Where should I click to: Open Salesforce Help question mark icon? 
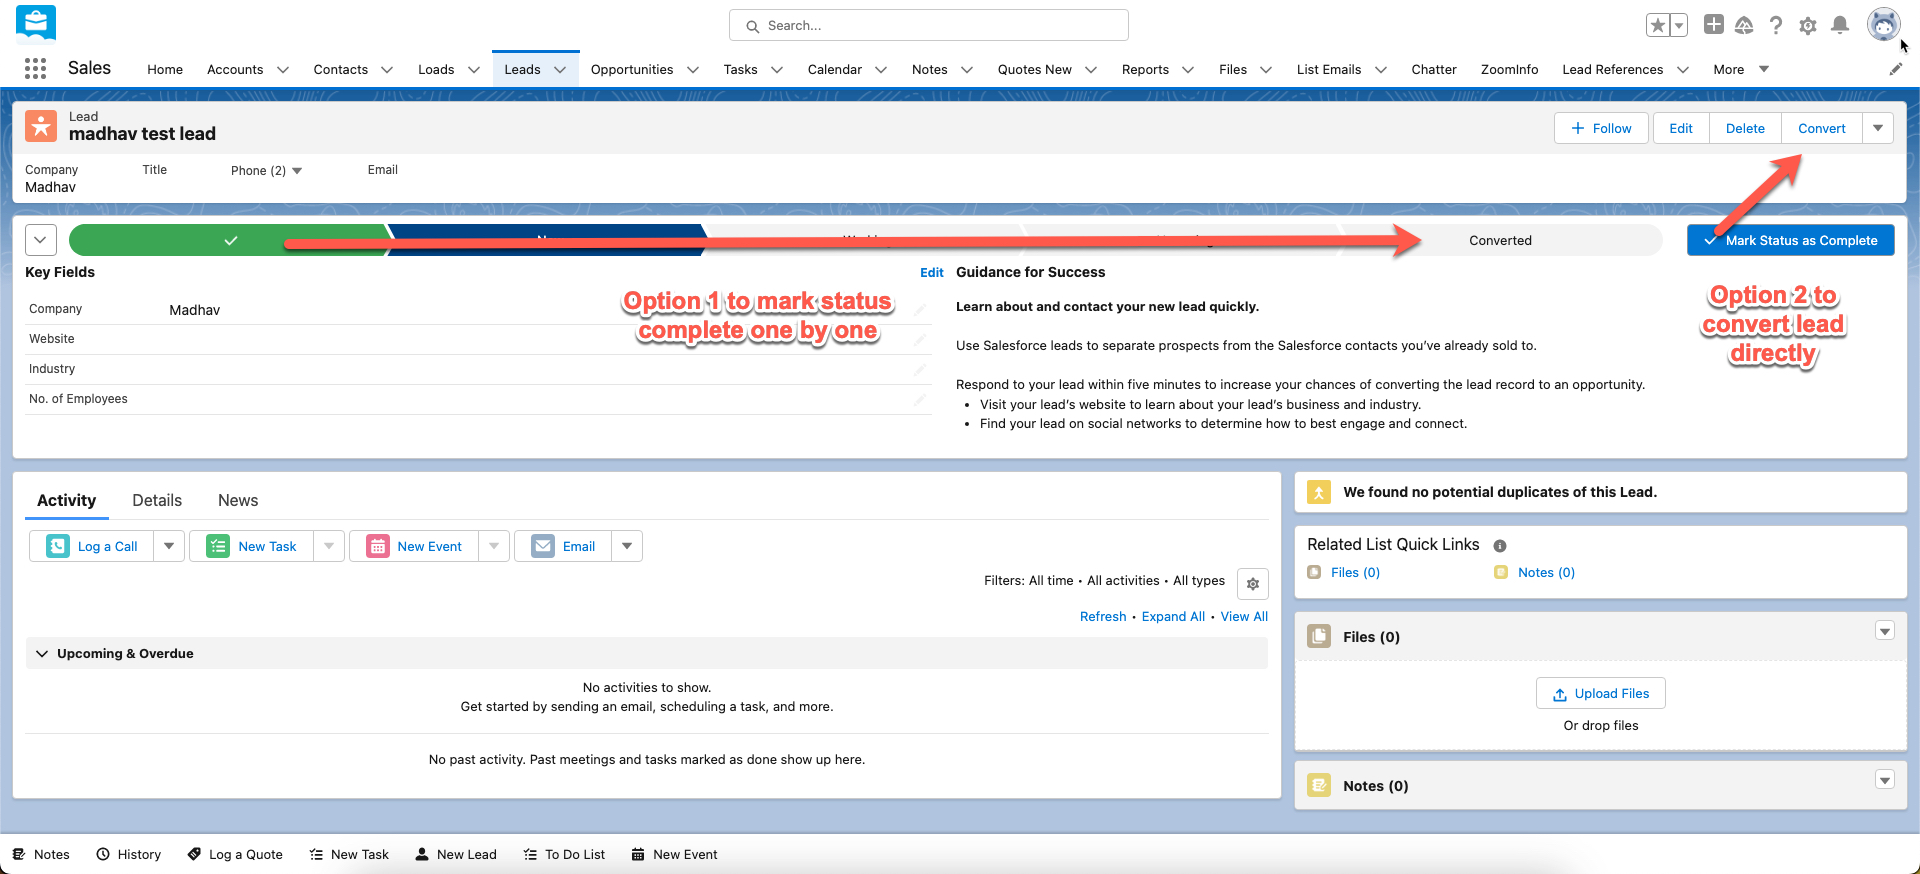click(1776, 25)
